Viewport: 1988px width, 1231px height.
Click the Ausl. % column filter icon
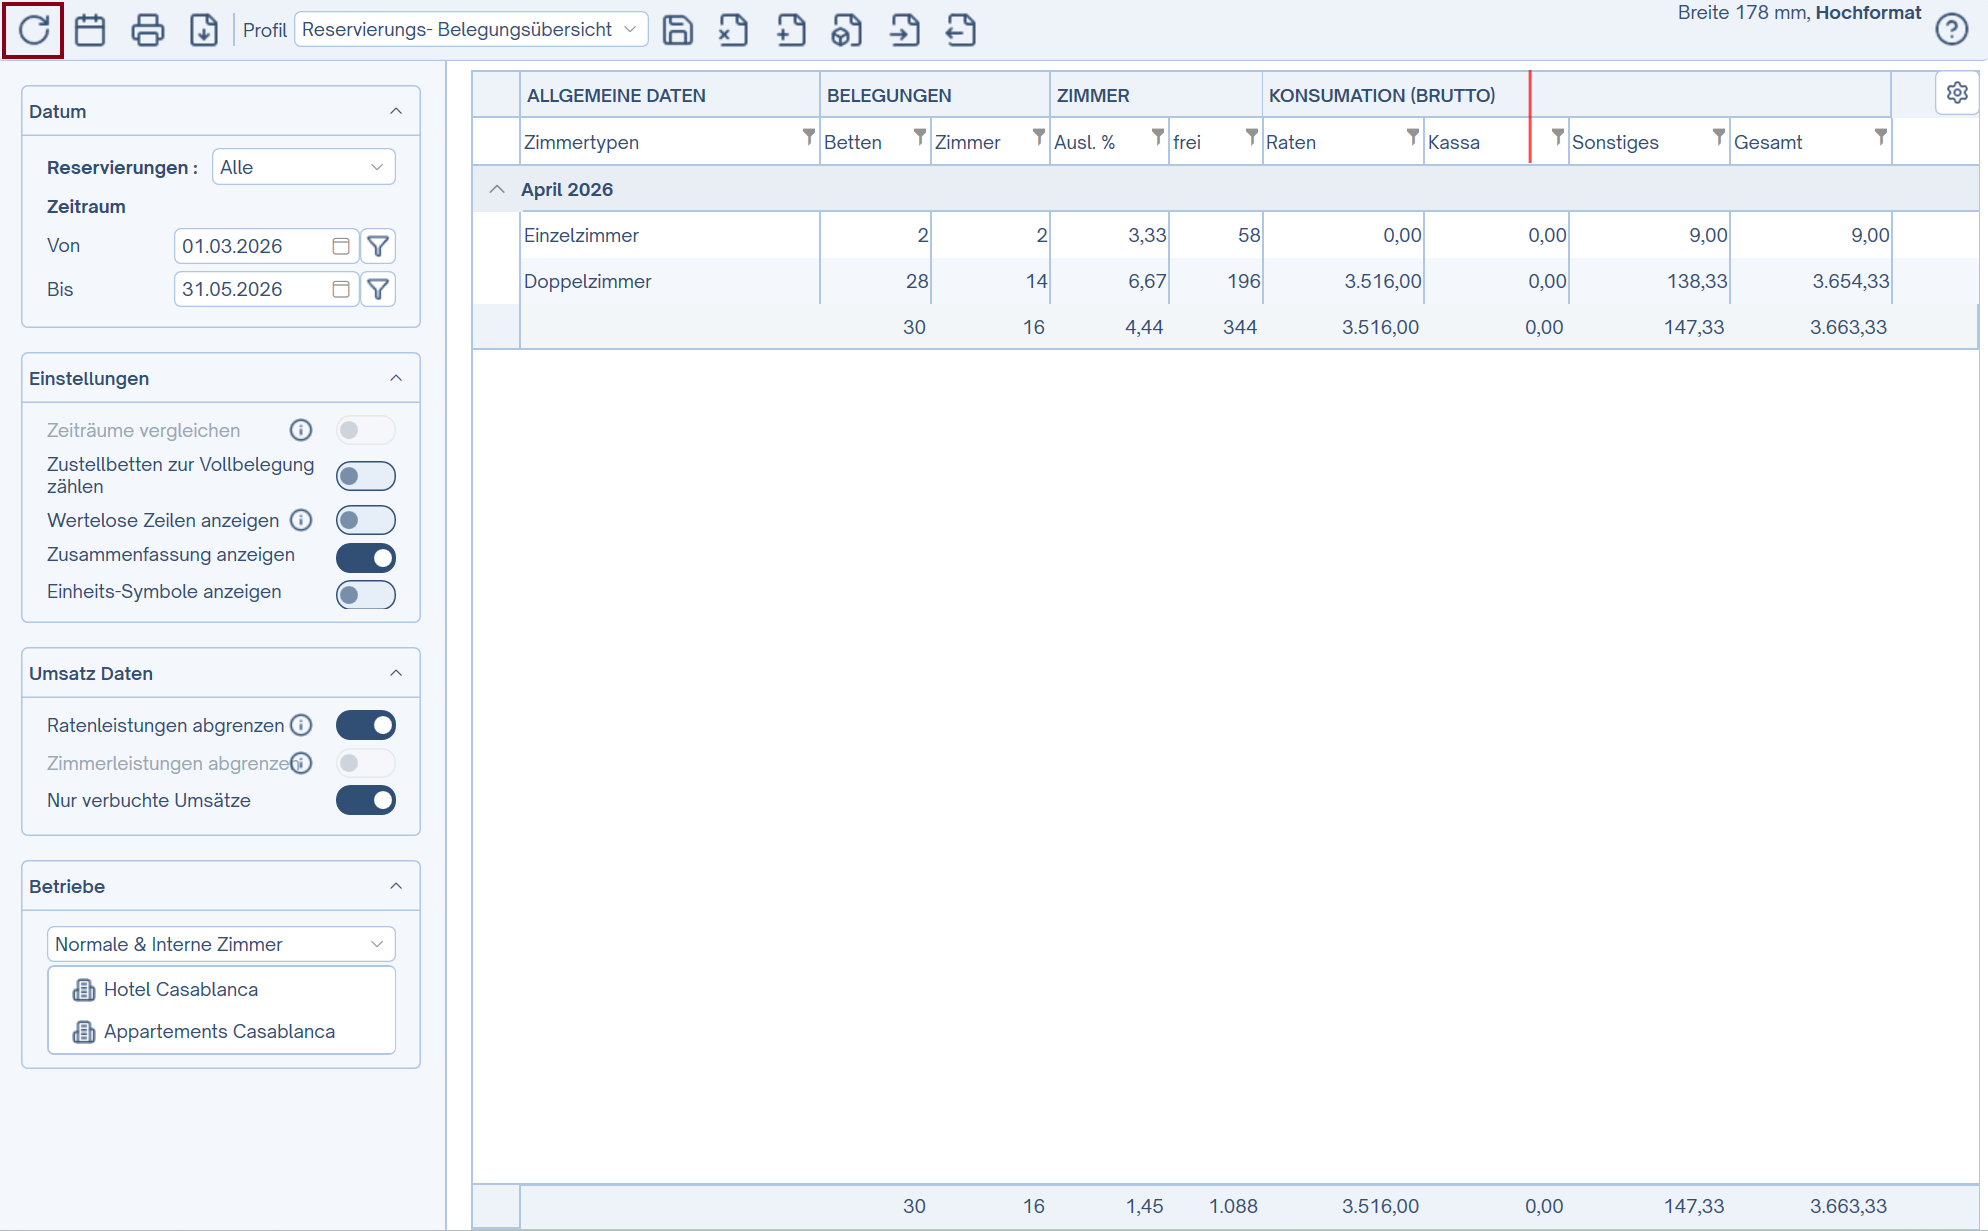click(1157, 137)
